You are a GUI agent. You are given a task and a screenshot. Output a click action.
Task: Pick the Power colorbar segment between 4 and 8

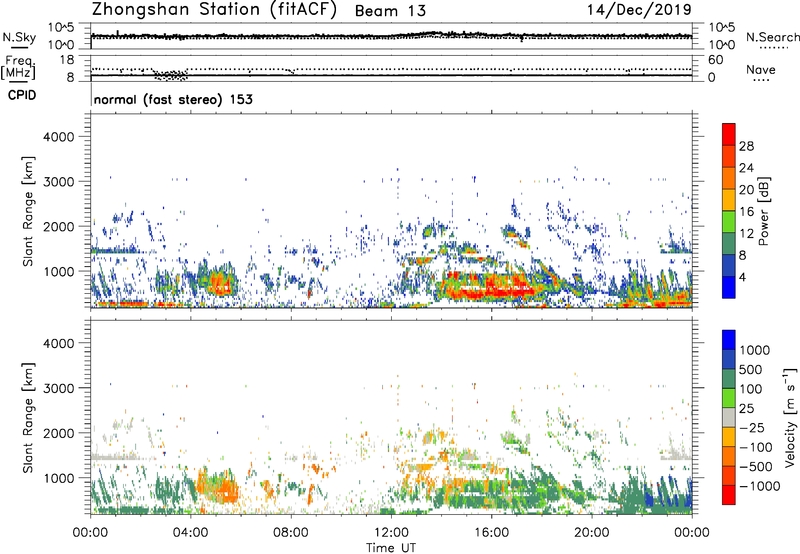tap(729, 265)
